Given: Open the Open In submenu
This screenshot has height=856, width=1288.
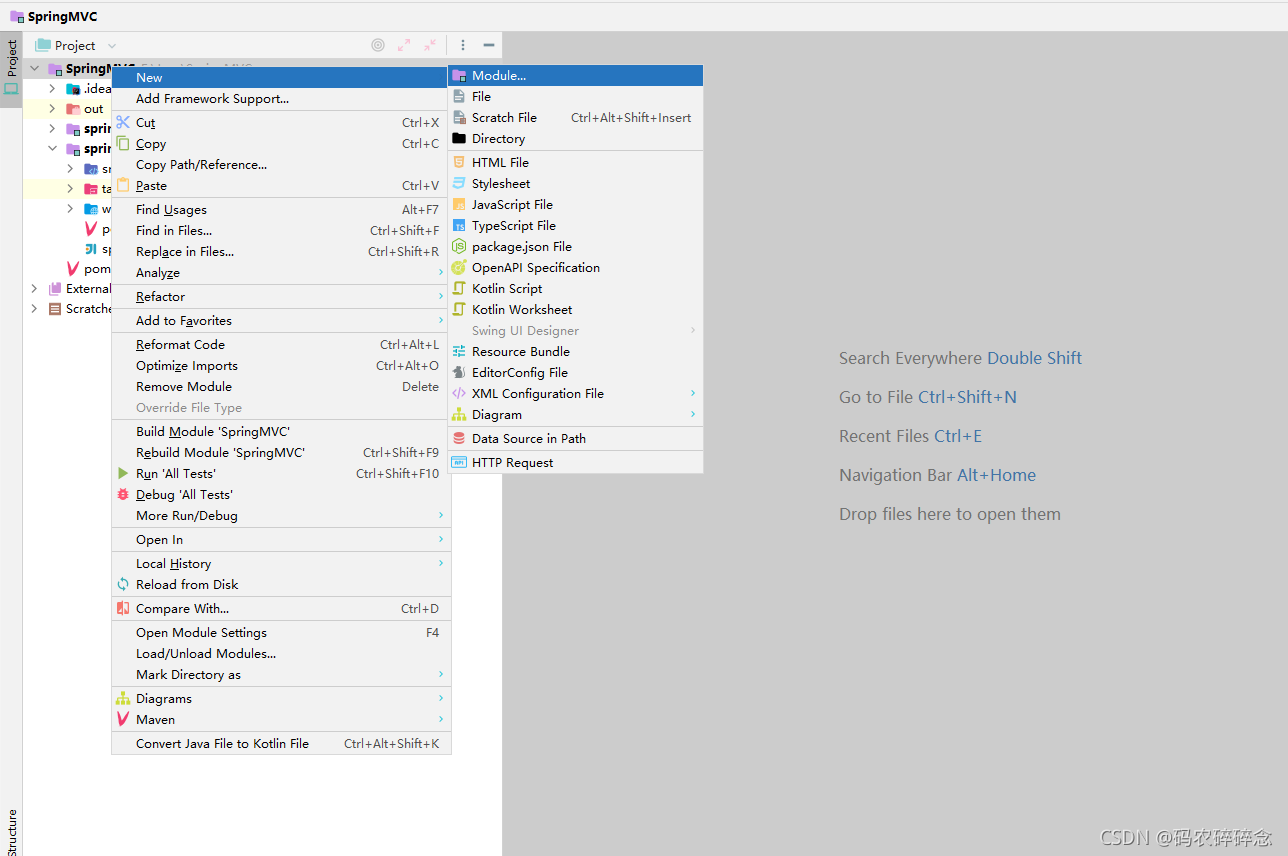Looking at the screenshot, I should 281,539.
